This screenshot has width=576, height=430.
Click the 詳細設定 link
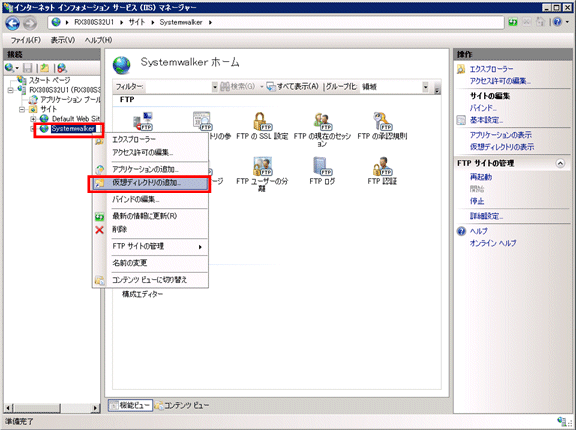point(486,216)
